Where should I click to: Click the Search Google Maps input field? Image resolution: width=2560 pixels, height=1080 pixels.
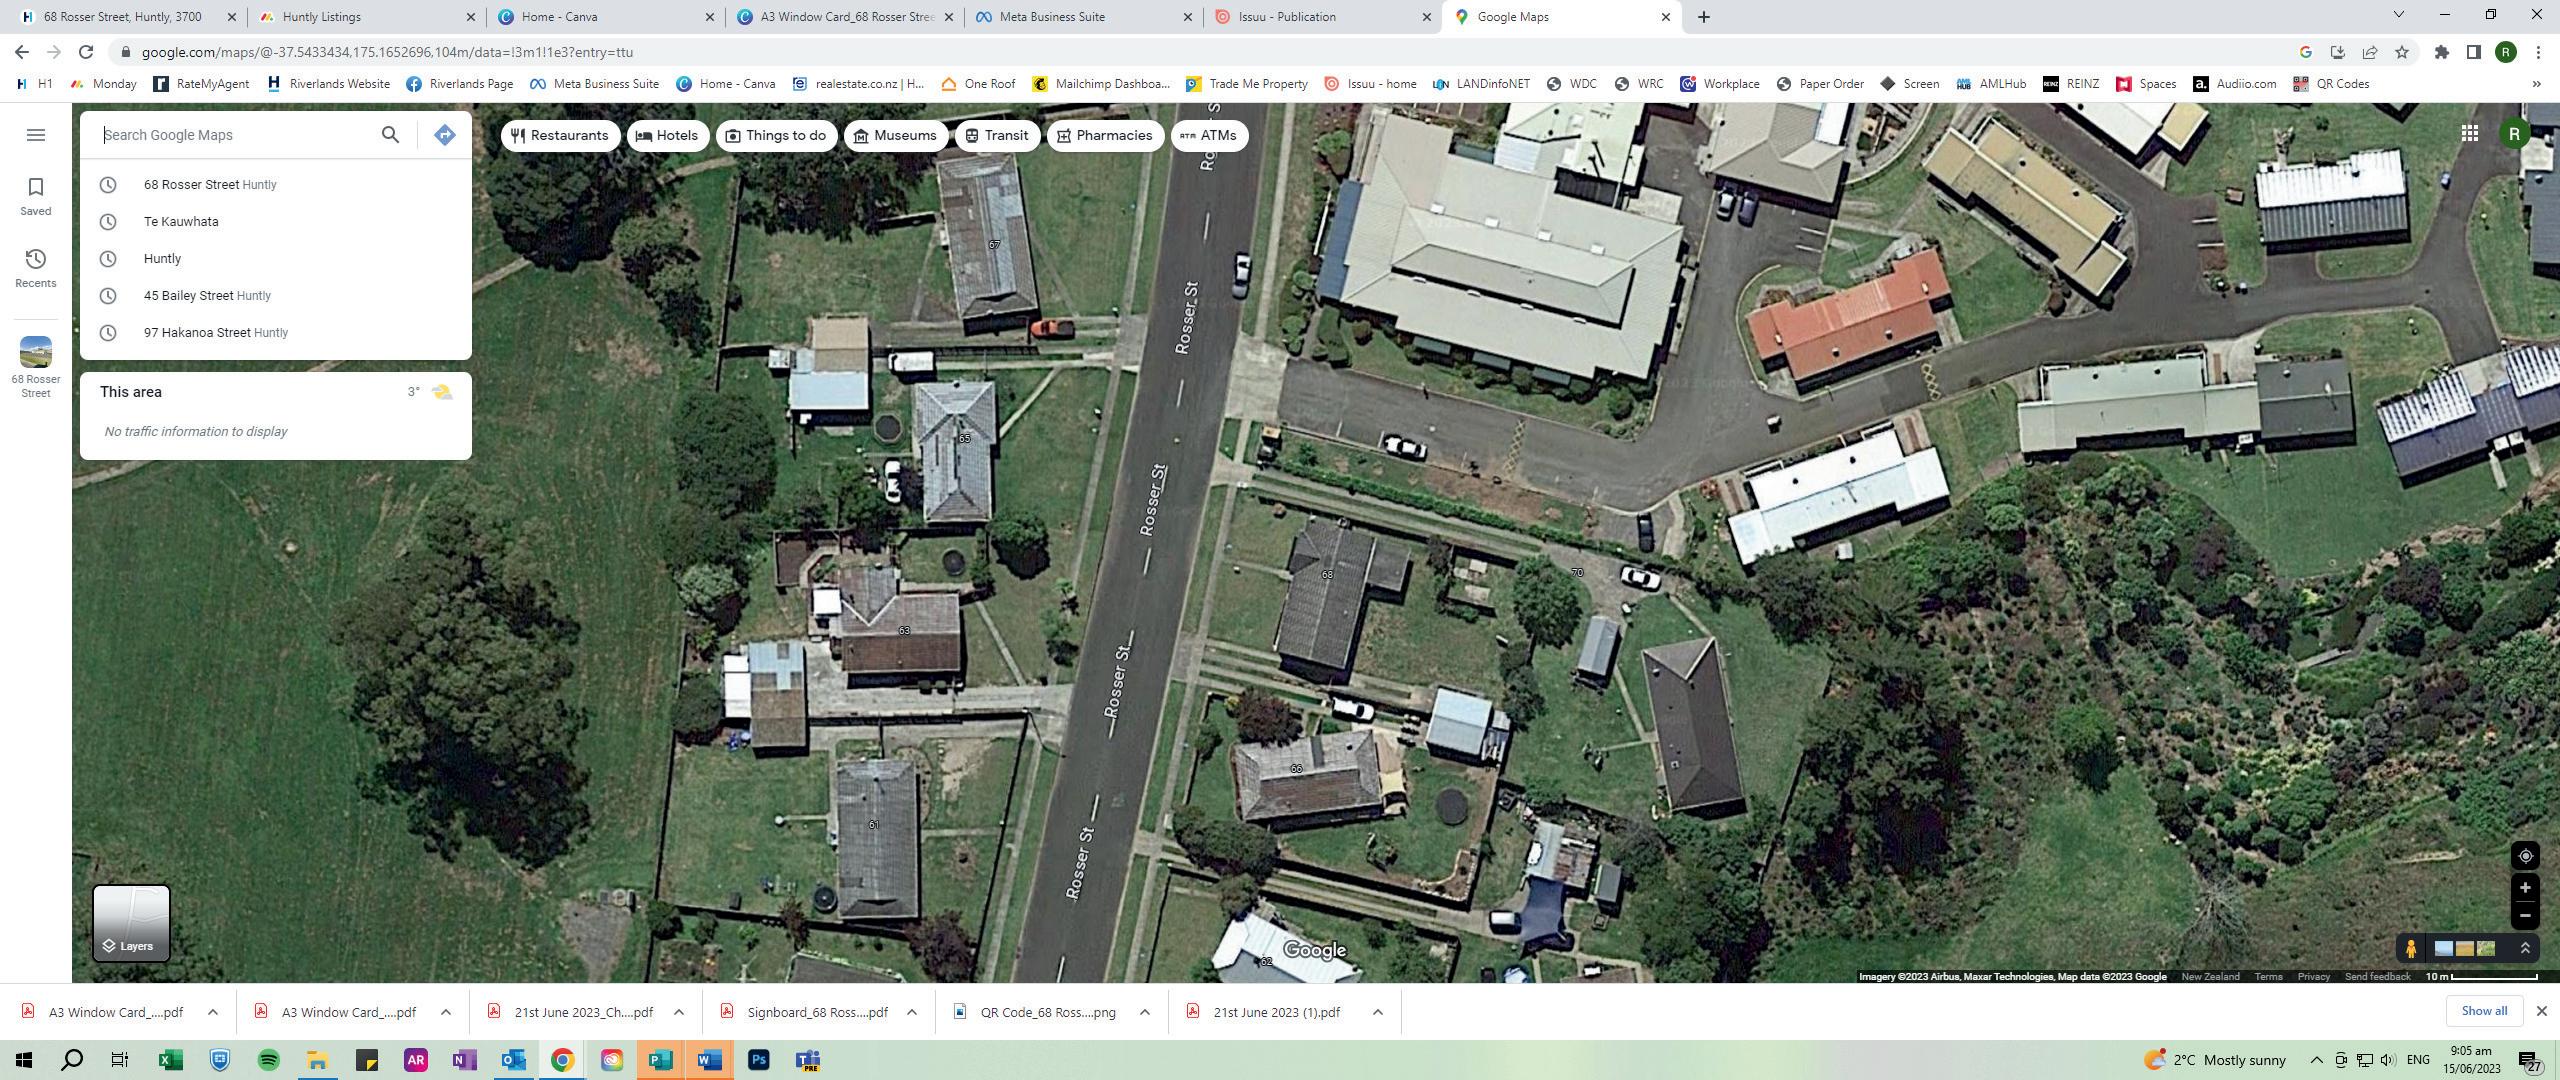(235, 135)
